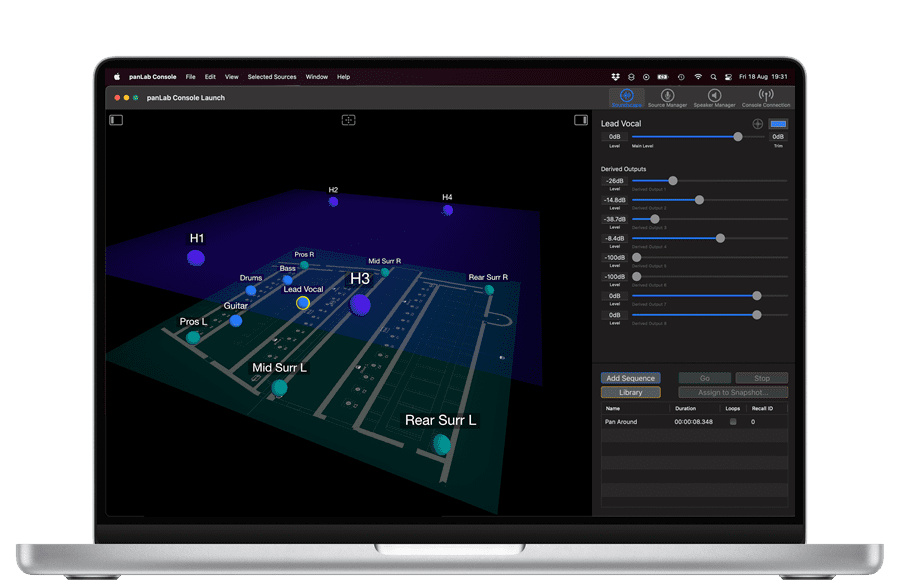
Task: Open the Help menu
Action: (343, 76)
